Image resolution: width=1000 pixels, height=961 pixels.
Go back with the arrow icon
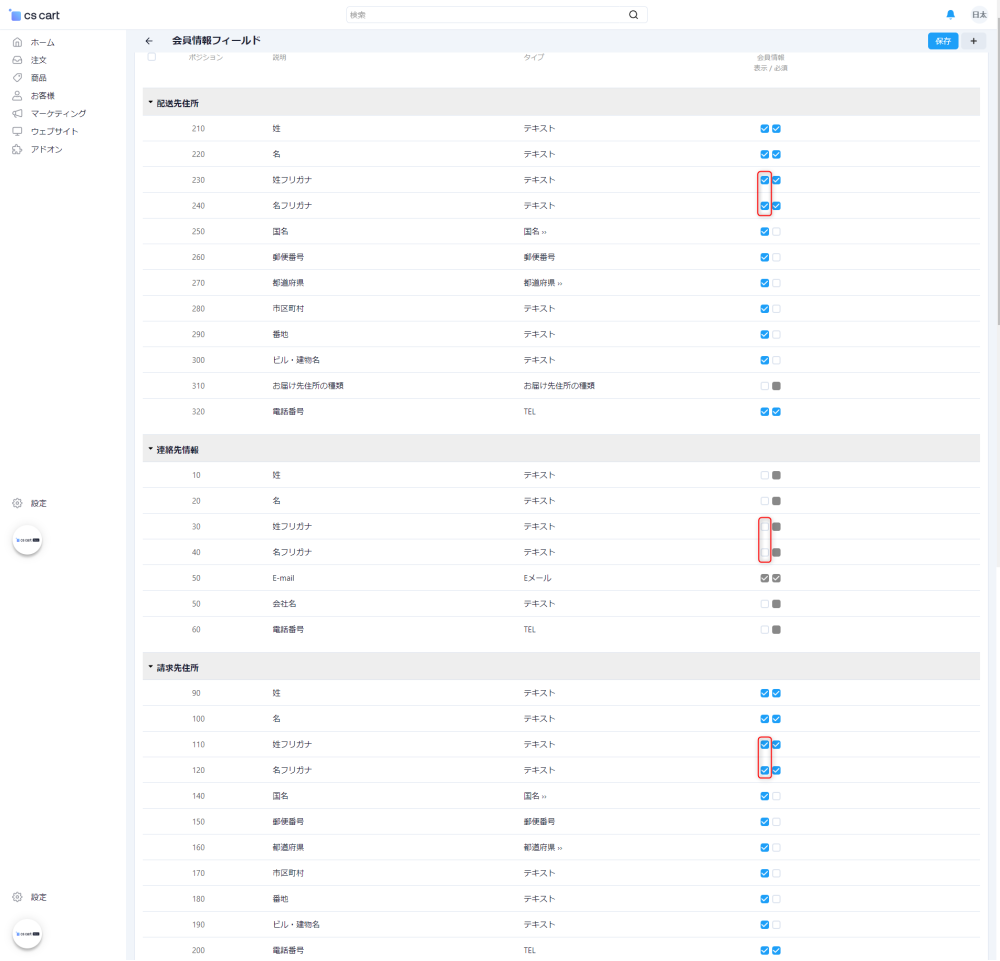[149, 41]
